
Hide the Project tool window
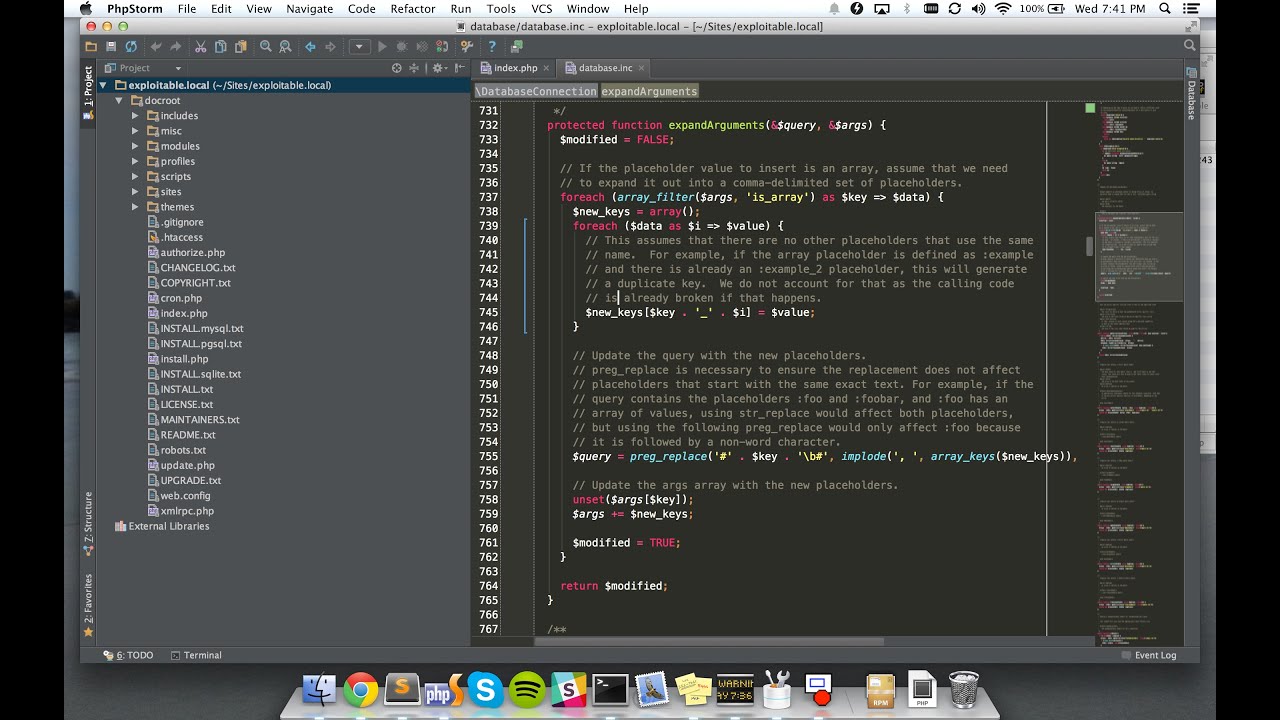459,68
